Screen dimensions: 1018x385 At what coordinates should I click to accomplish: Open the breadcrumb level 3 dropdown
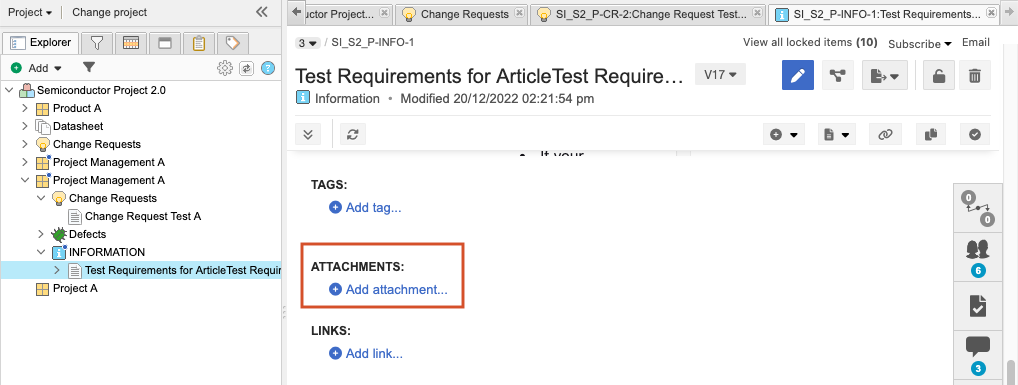(x=308, y=43)
